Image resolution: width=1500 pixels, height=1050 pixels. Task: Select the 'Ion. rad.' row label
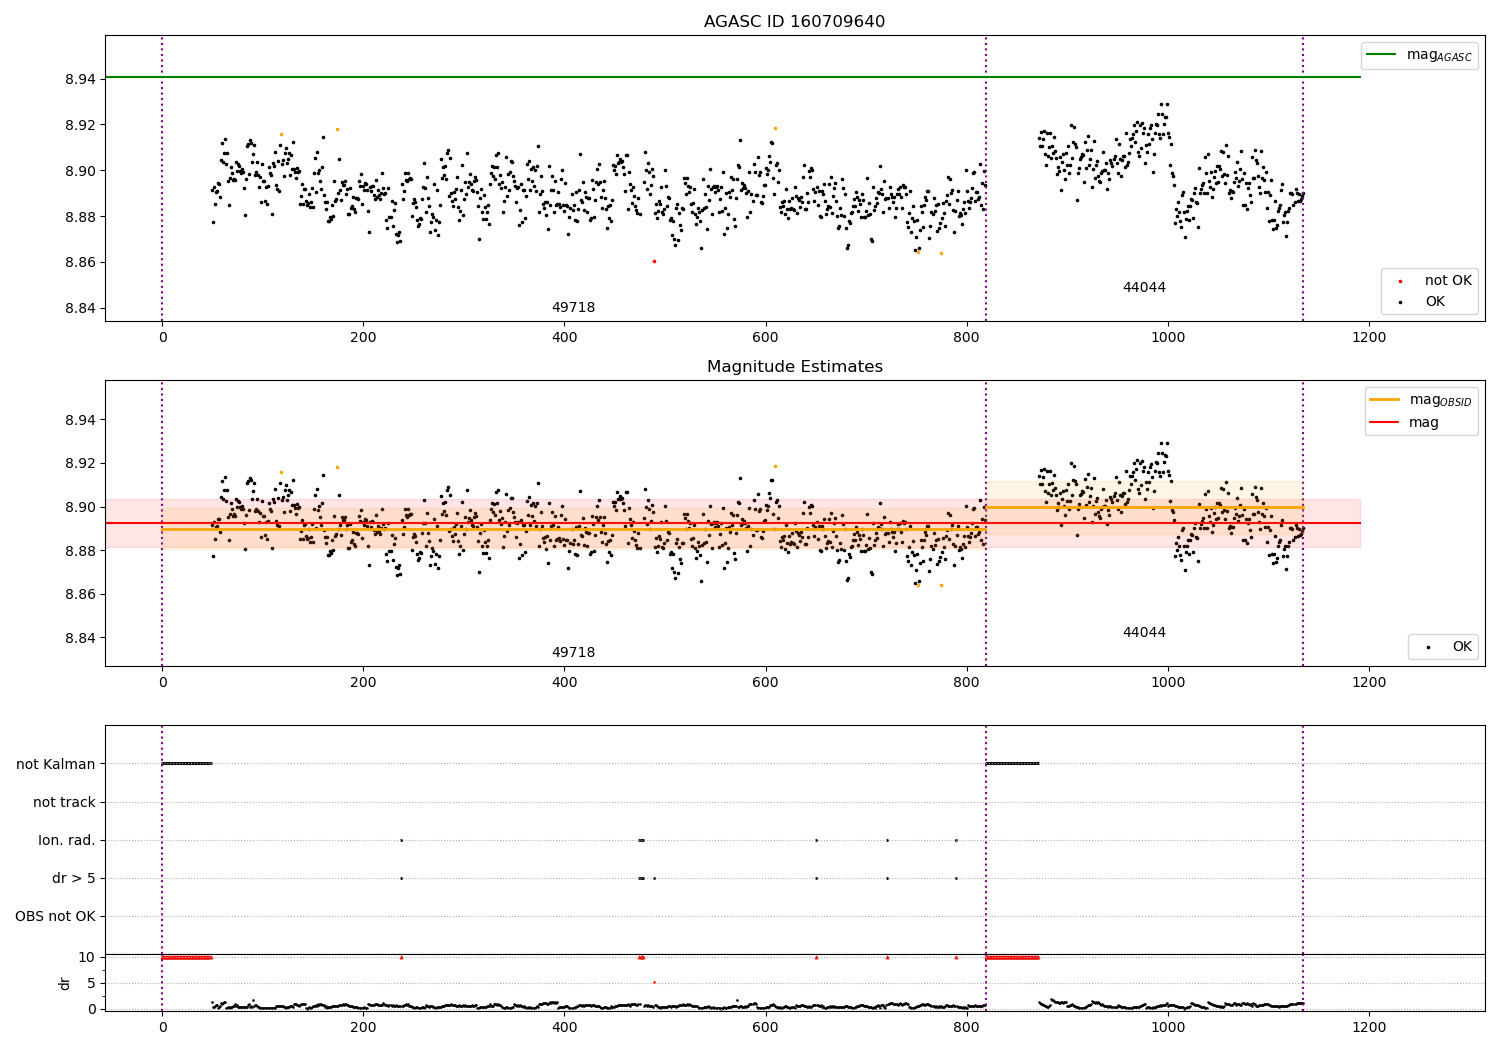point(67,840)
